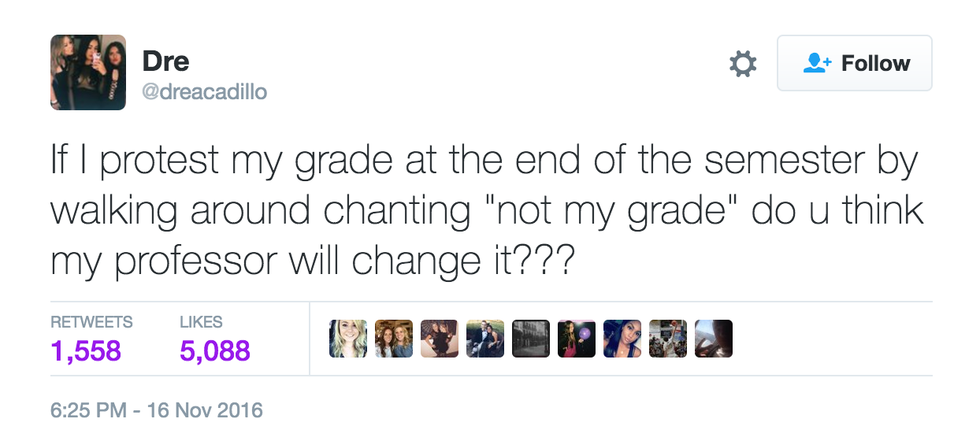Screen dimensions: 980x441
Task: Click the RETWEETS label
Action: (x=91, y=322)
